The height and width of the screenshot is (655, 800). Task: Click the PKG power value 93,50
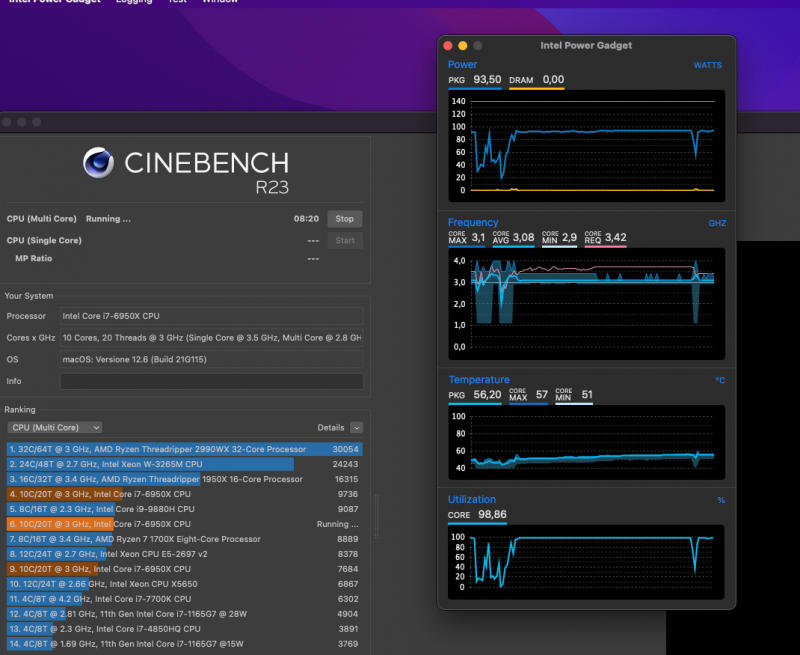(x=487, y=80)
